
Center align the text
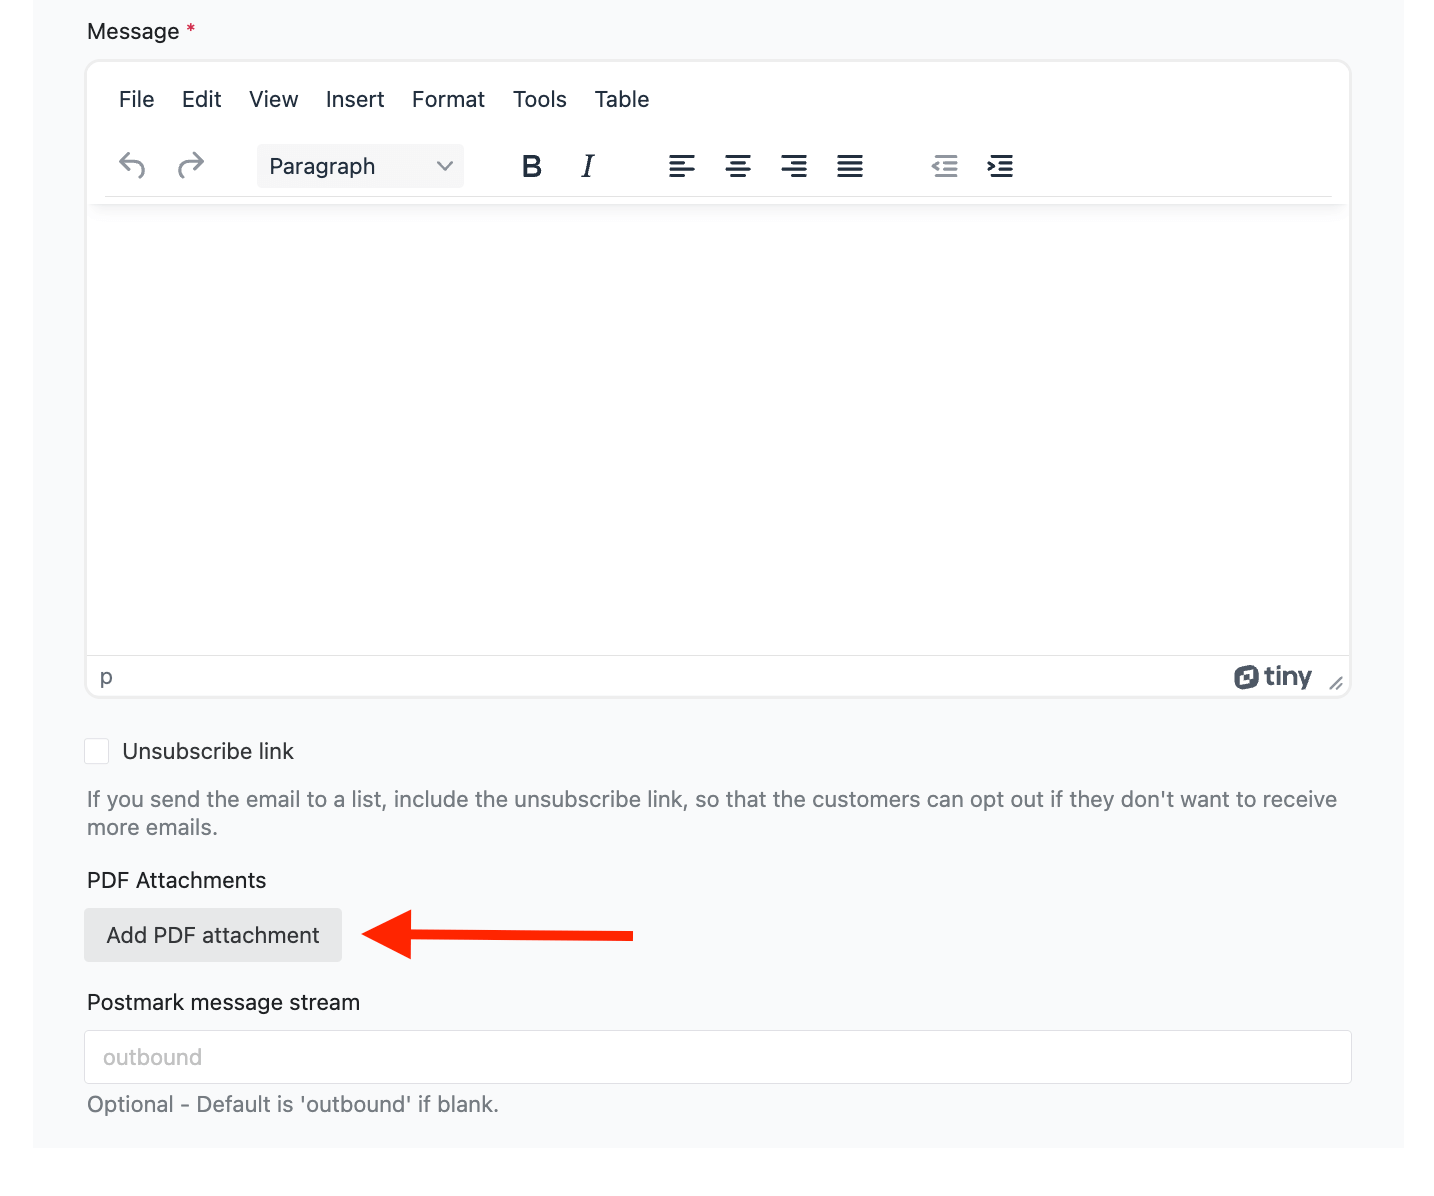click(x=738, y=166)
